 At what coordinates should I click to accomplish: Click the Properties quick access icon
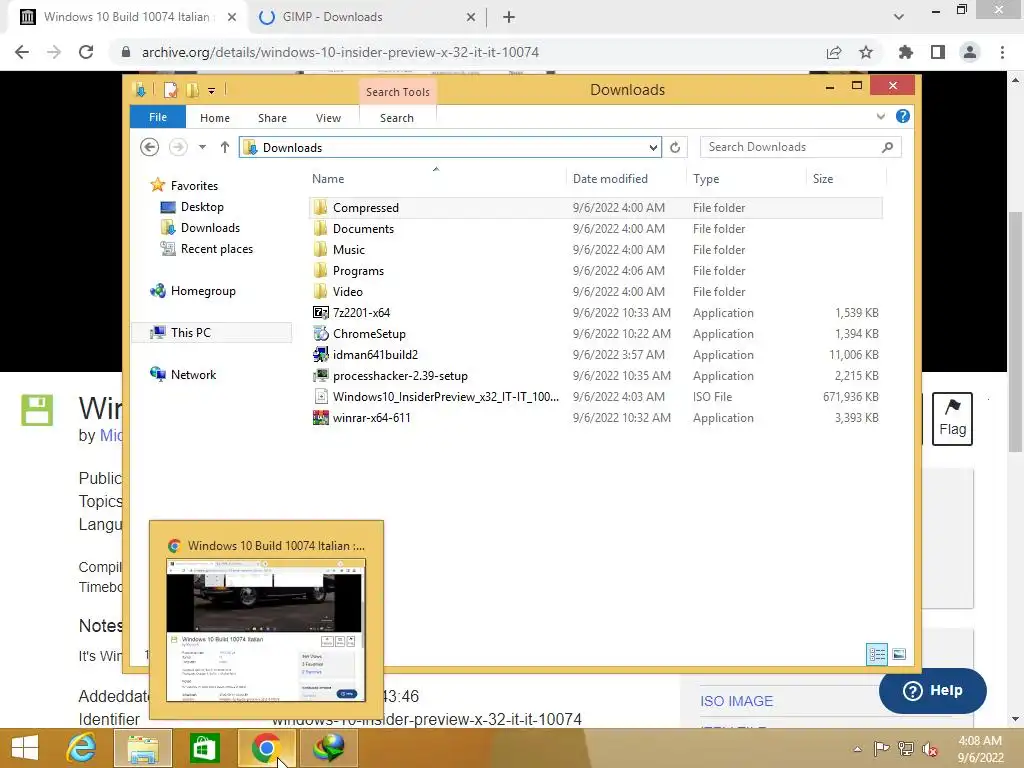click(x=170, y=90)
